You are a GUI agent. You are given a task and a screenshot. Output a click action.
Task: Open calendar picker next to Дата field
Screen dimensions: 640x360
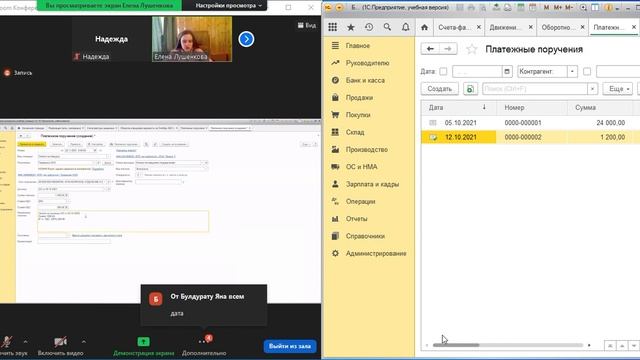tap(507, 71)
